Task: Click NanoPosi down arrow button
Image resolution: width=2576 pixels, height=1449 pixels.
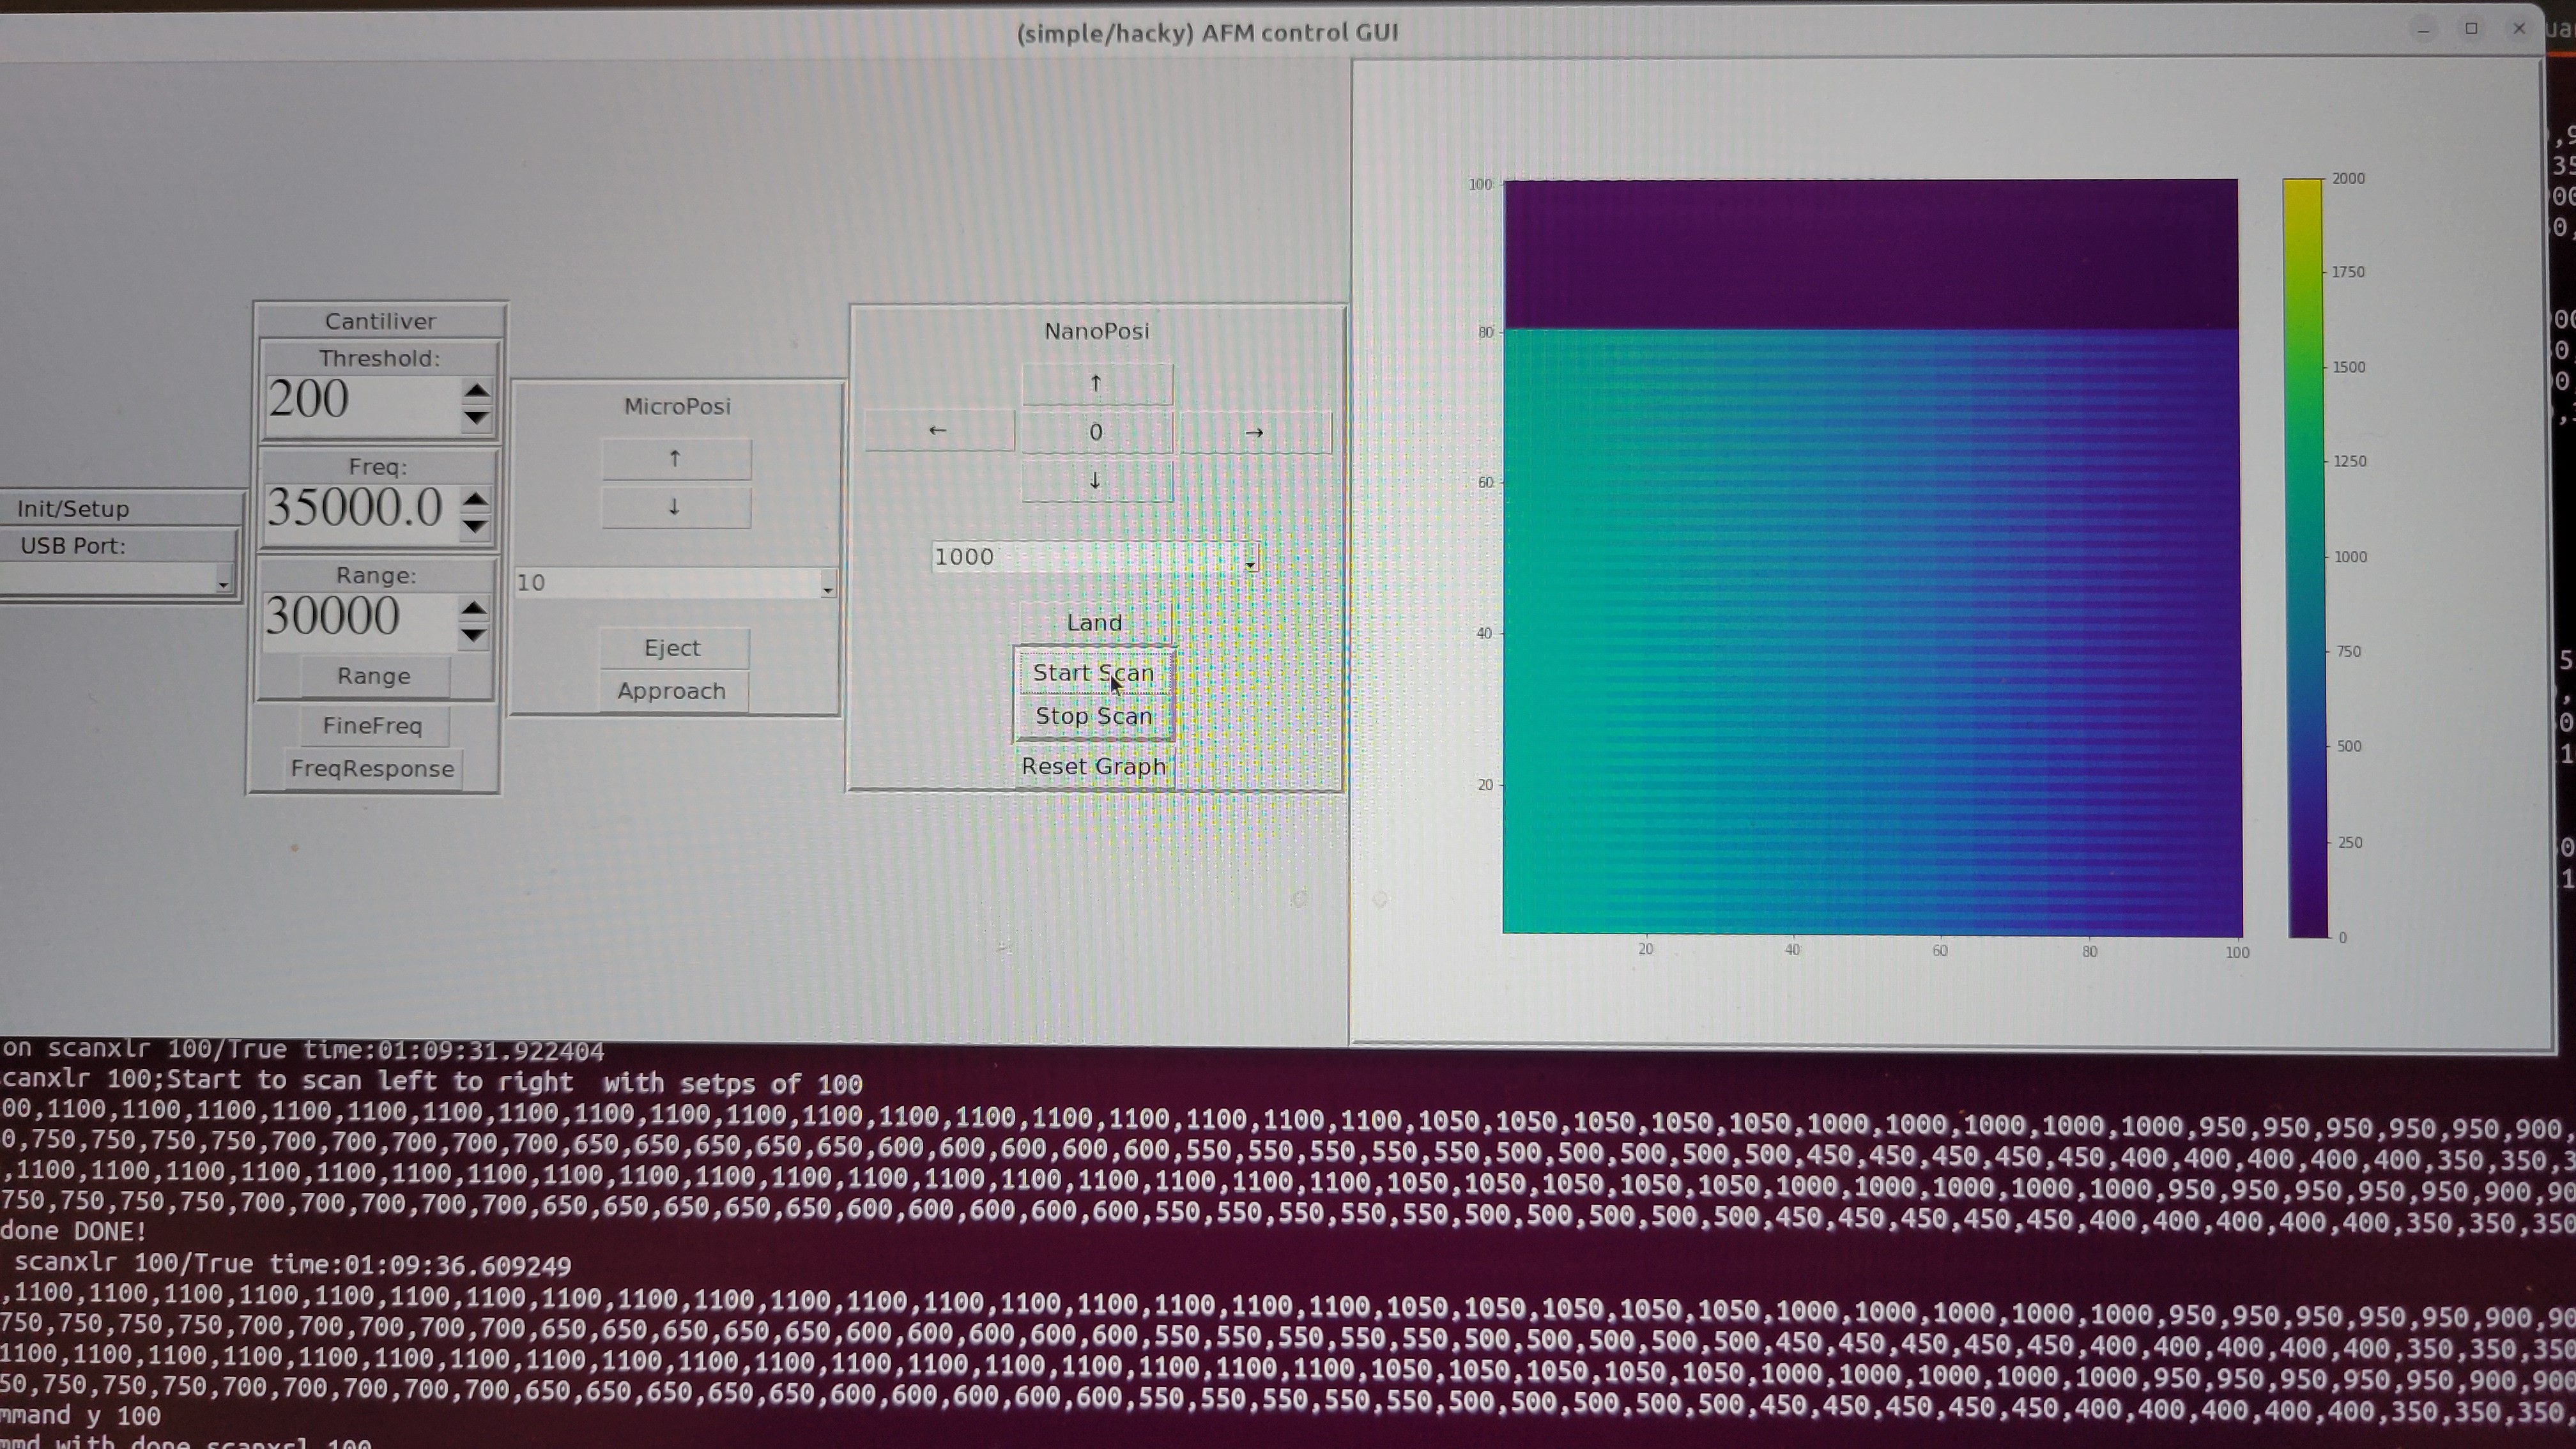Action: pyautogui.click(x=1096, y=481)
